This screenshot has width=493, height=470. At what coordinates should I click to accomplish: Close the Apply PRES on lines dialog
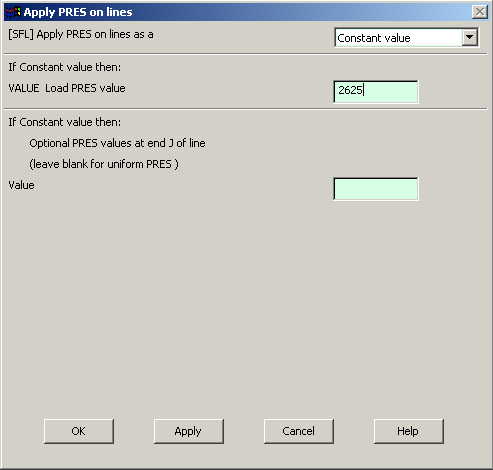coord(479,12)
